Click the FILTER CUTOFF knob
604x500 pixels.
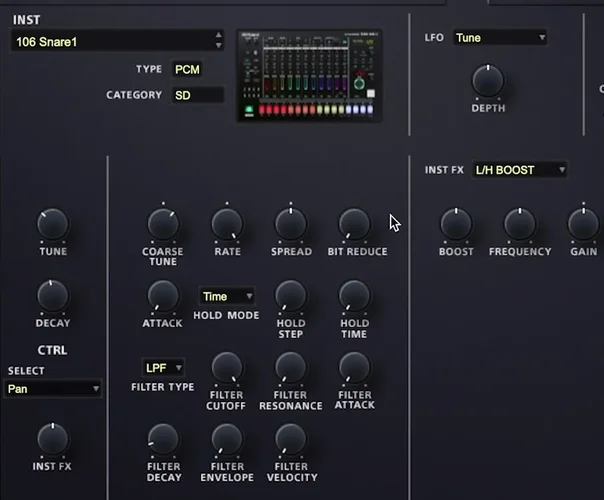[x=227, y=368]
